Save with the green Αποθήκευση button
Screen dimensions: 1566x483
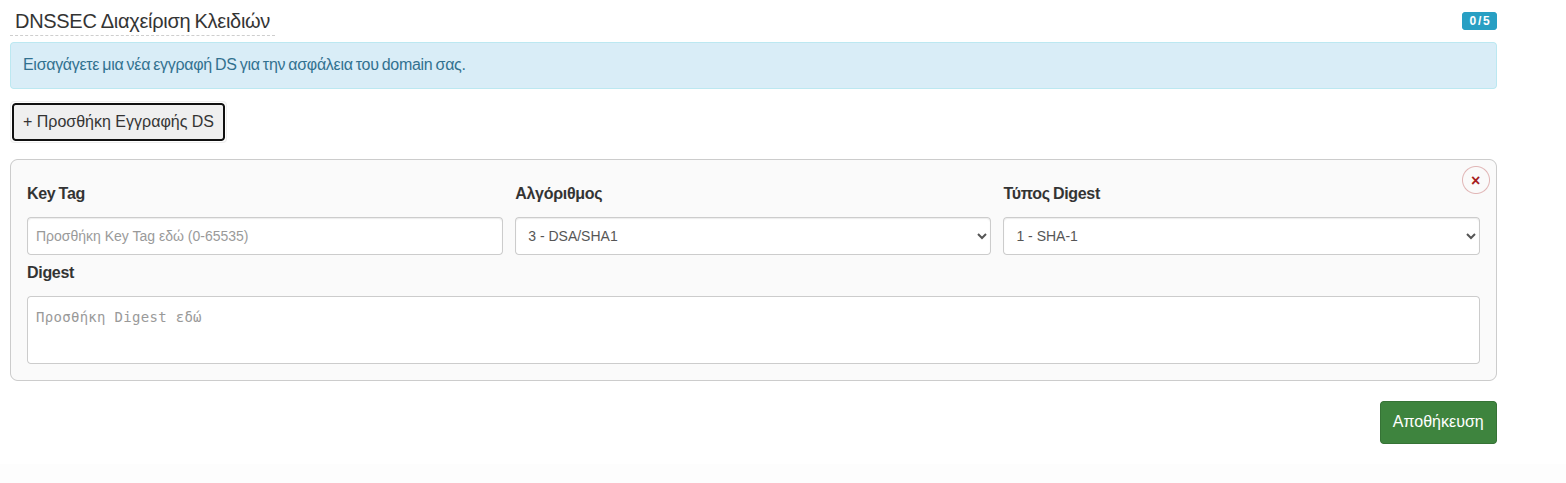[1437, 422]
